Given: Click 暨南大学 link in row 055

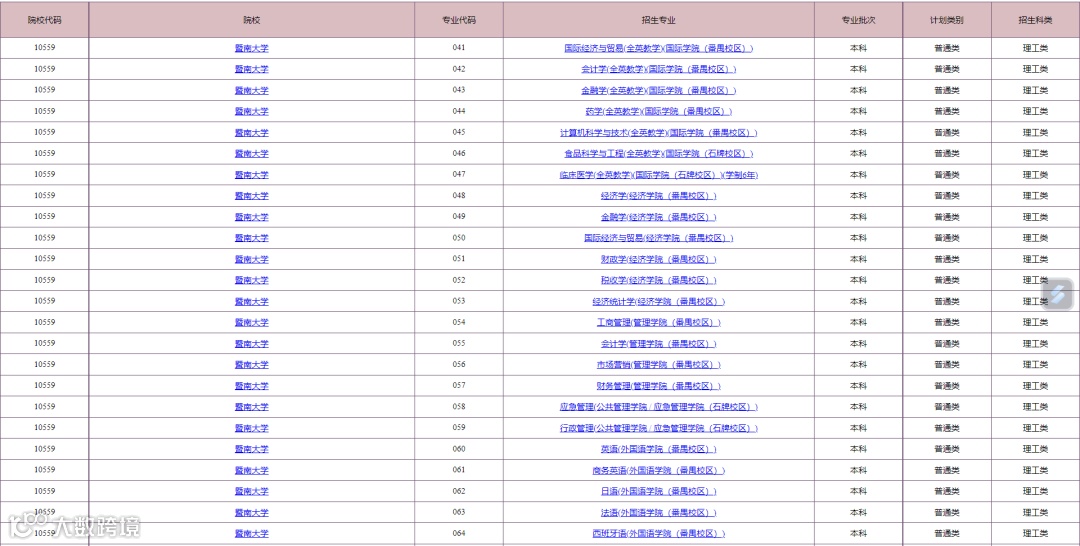Looking at the screenshot, I should pyautogui.click(x=251, y=344).
